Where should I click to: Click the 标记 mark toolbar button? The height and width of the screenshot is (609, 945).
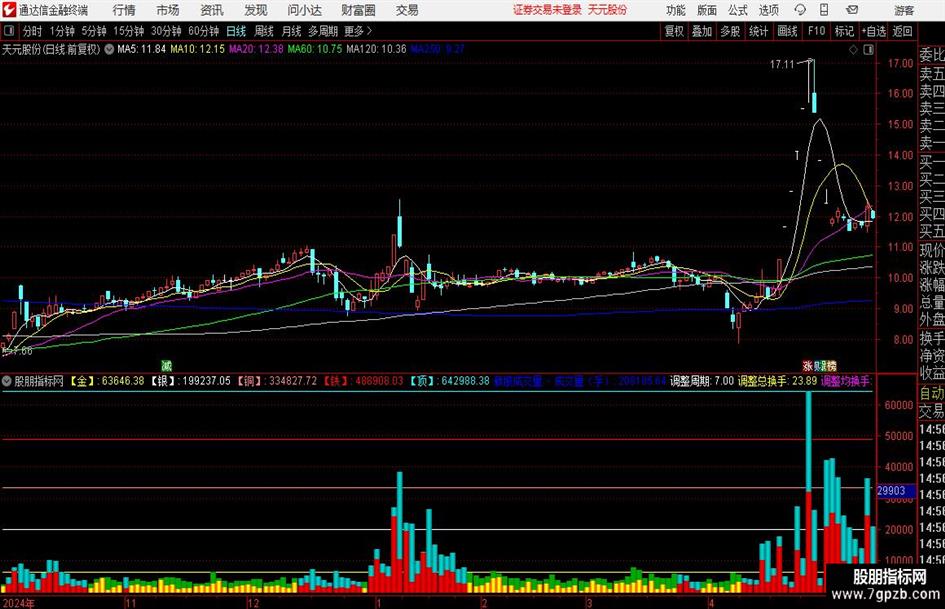pyautogui.click(x=844, y=31)
